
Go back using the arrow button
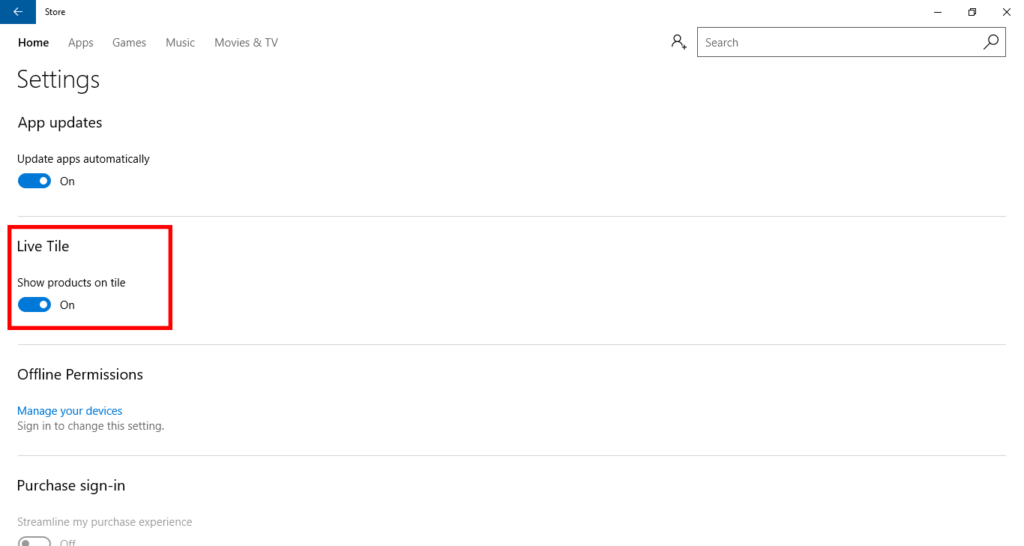17,12
